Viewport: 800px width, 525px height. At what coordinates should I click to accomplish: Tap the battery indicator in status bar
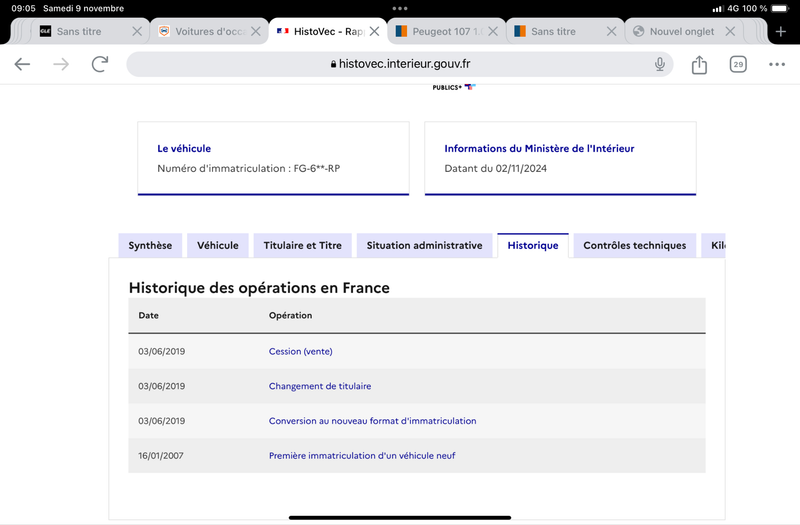[780, 8]
